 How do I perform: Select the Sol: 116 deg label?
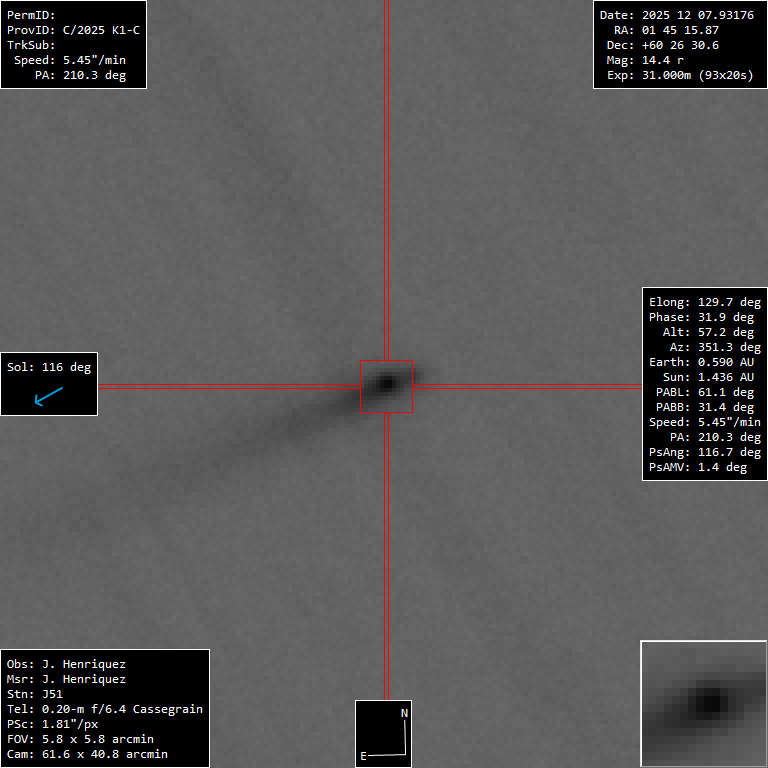click(x=49, y=367)
